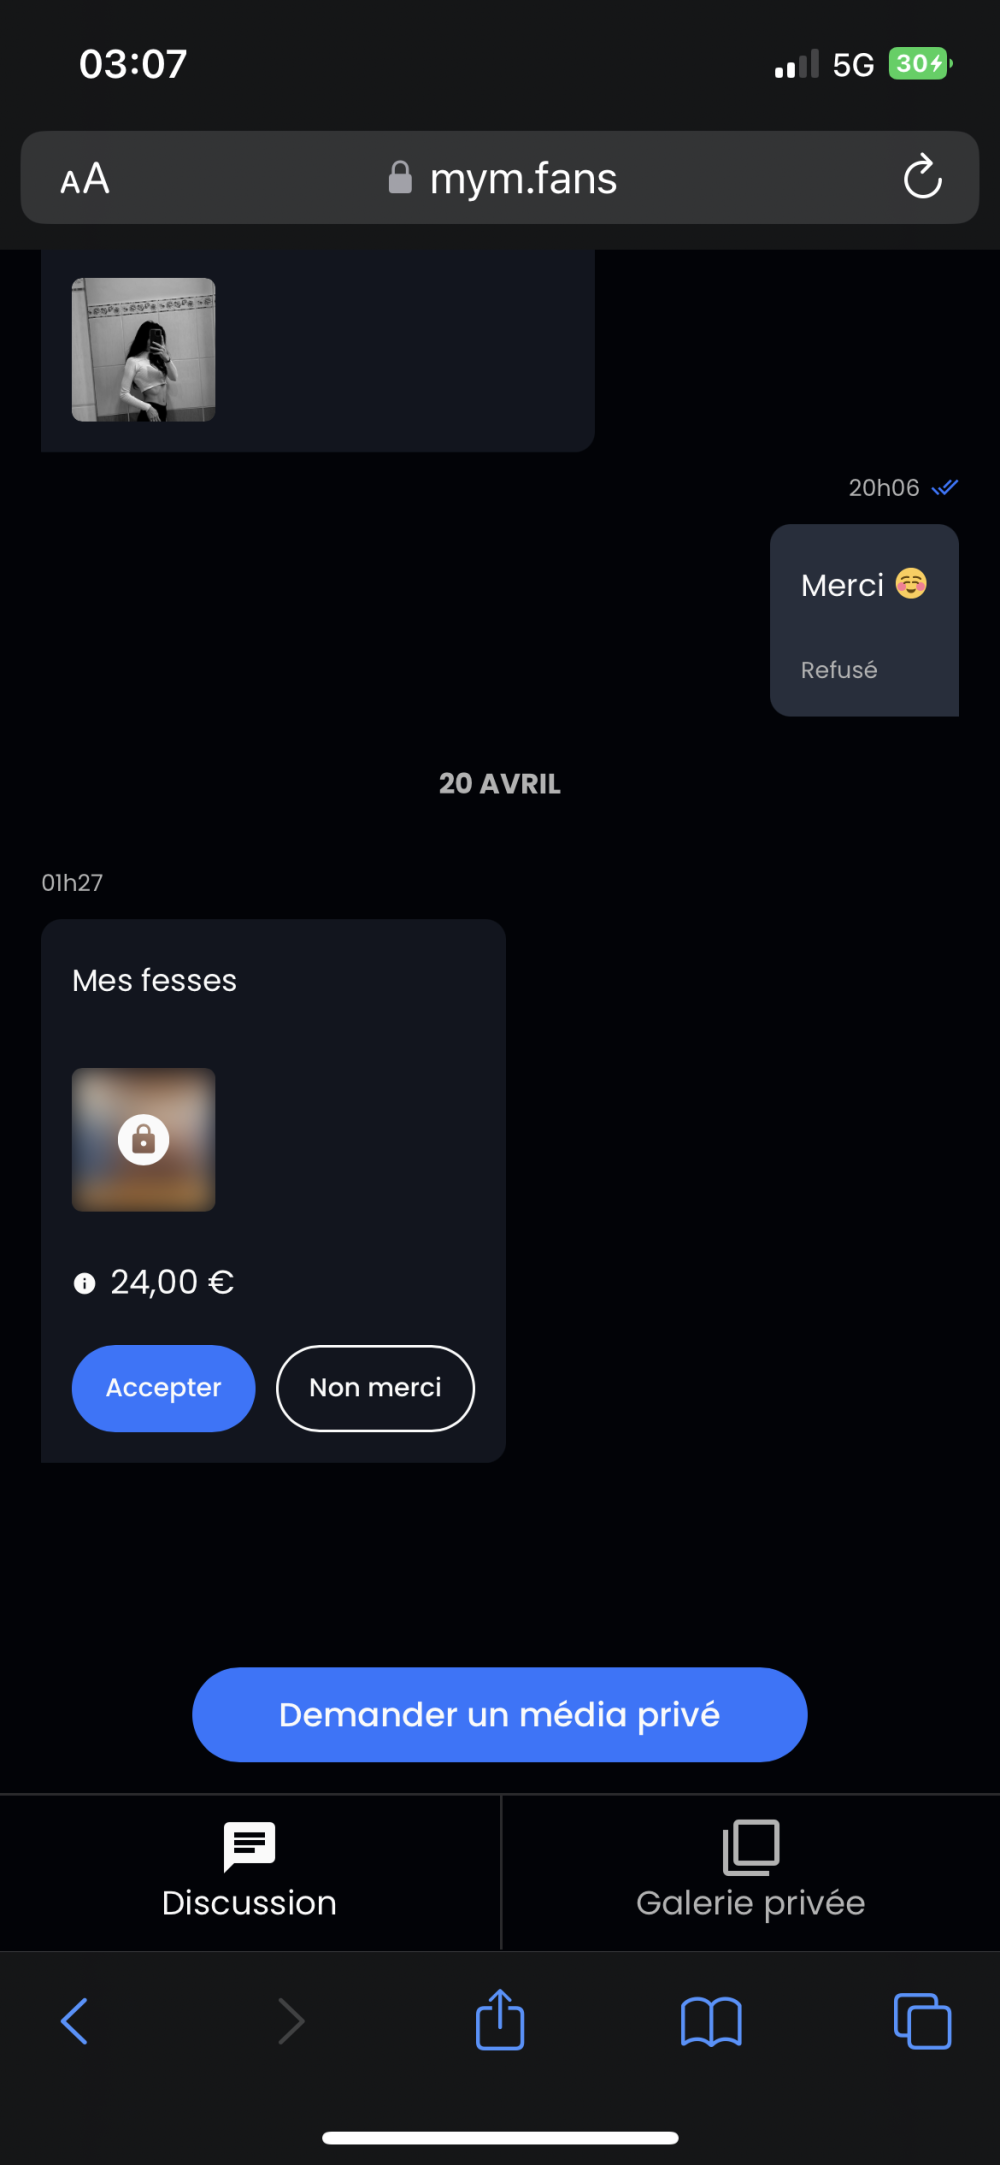Tap the locked blurred media thumbnail
This screenshot has height=2165, width=1000.
pos(144,1140)
